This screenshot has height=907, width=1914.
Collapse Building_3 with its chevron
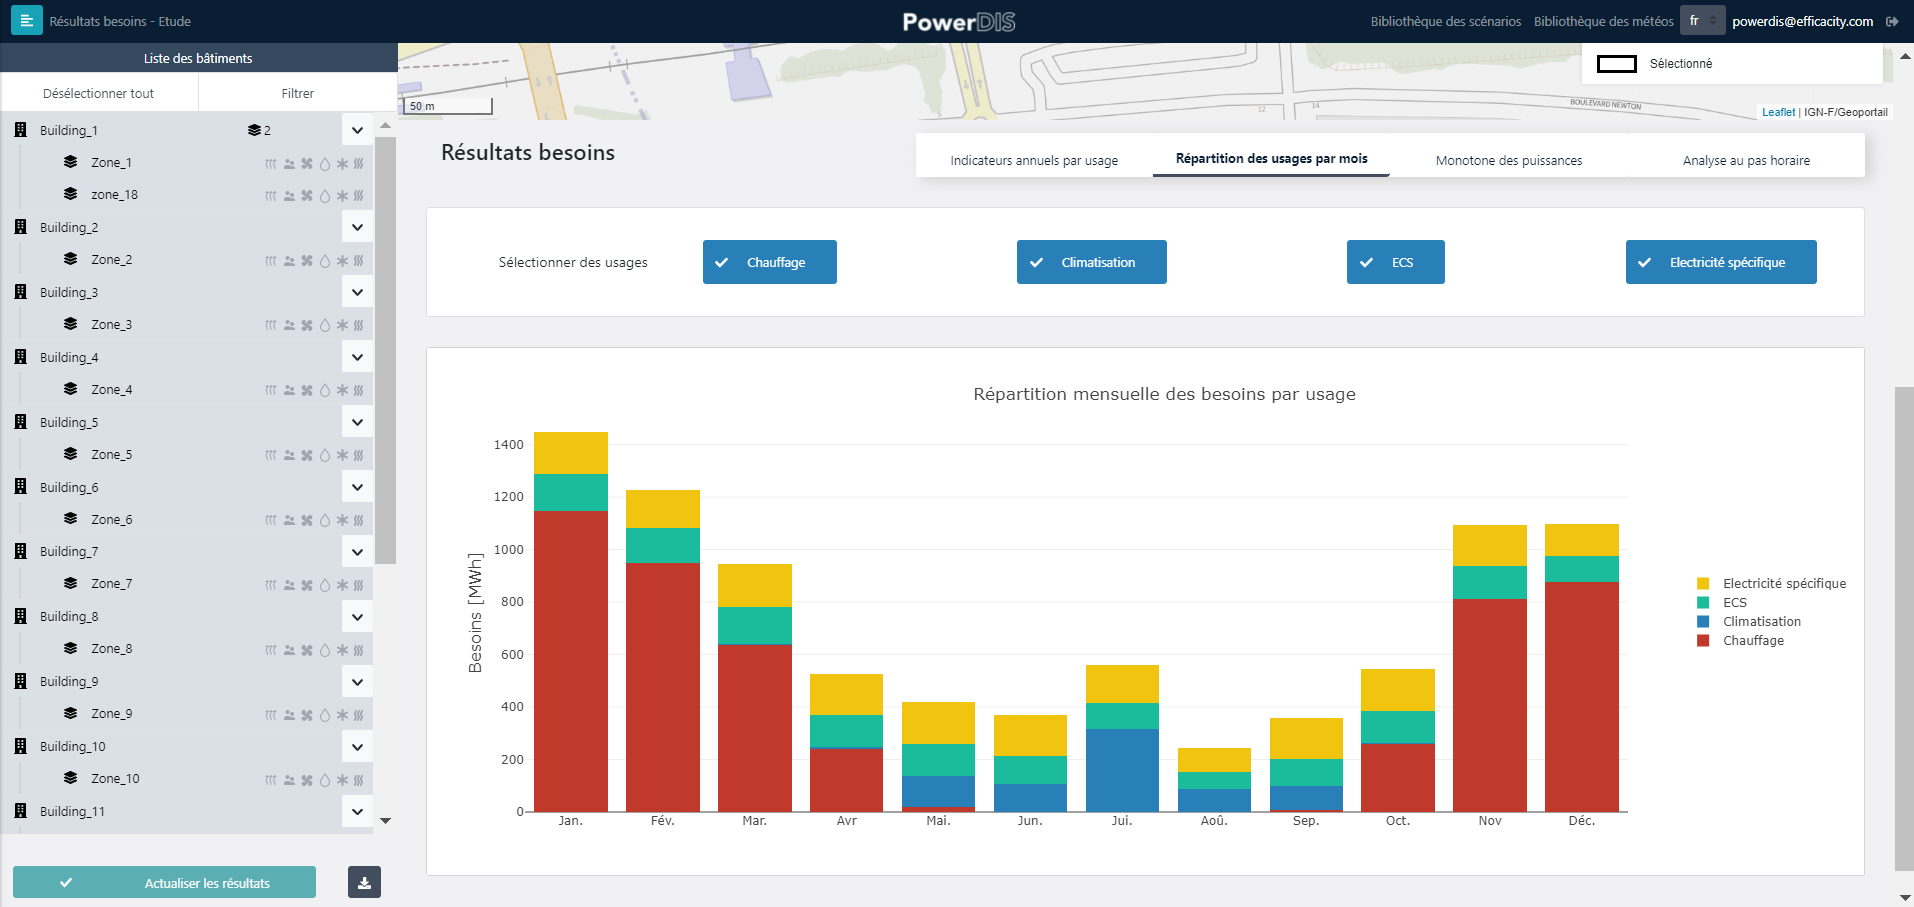(357, 292)
